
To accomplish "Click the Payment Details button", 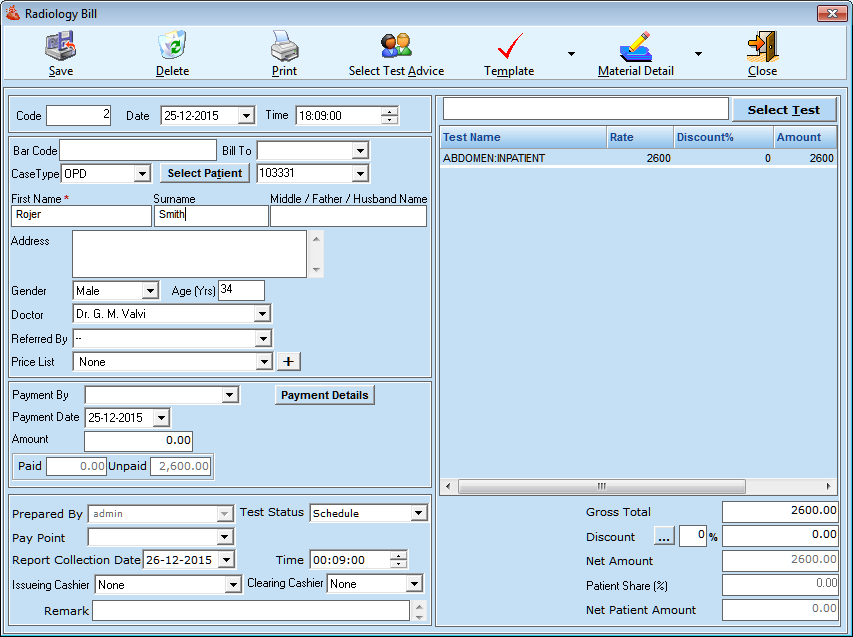I will [324, 395].
